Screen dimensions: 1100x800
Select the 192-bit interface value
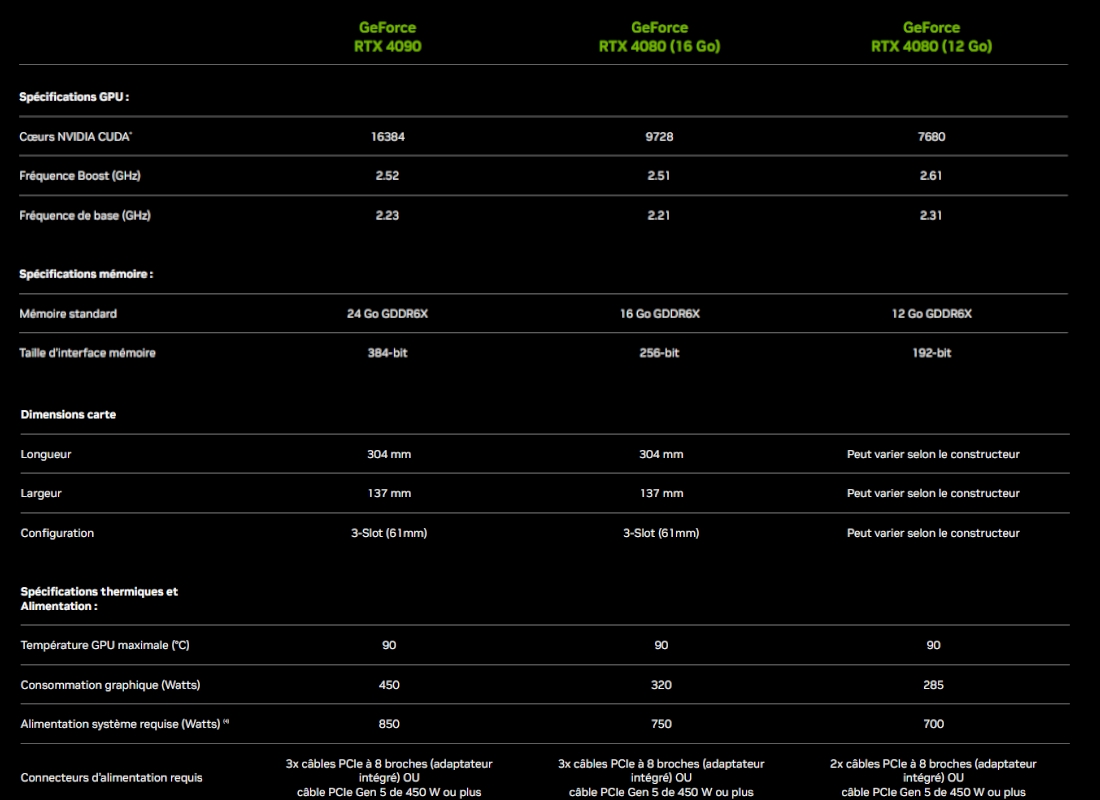932,353
